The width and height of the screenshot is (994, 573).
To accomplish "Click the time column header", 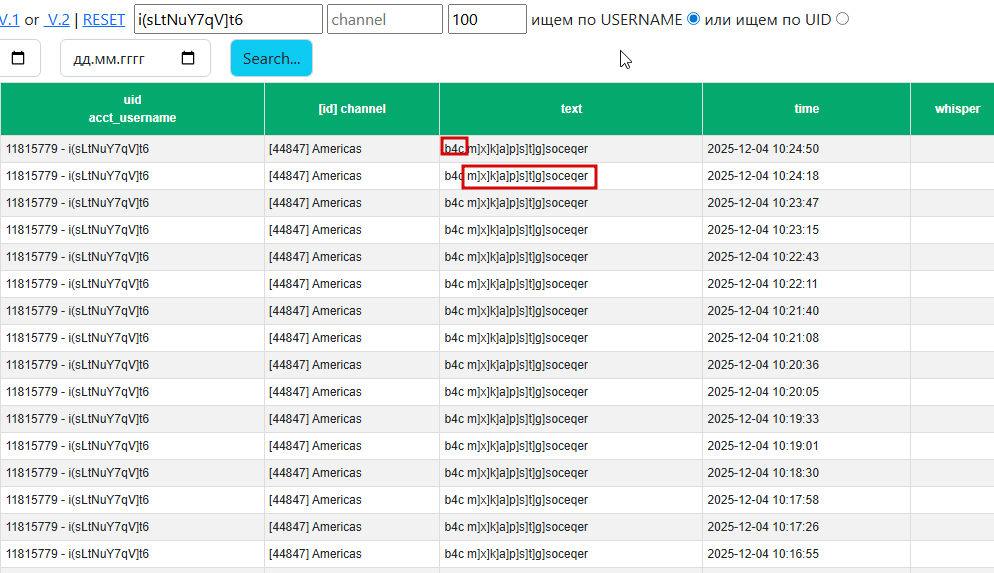I will coord(806,109).
